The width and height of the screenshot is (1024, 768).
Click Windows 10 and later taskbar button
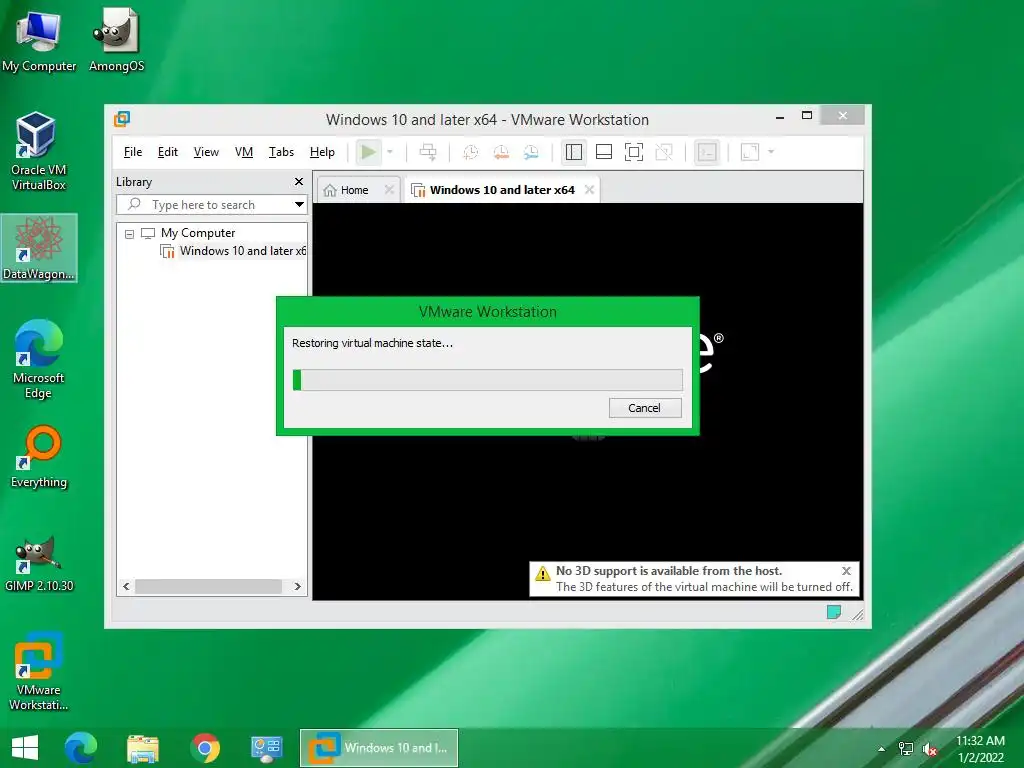click(379, 748)
